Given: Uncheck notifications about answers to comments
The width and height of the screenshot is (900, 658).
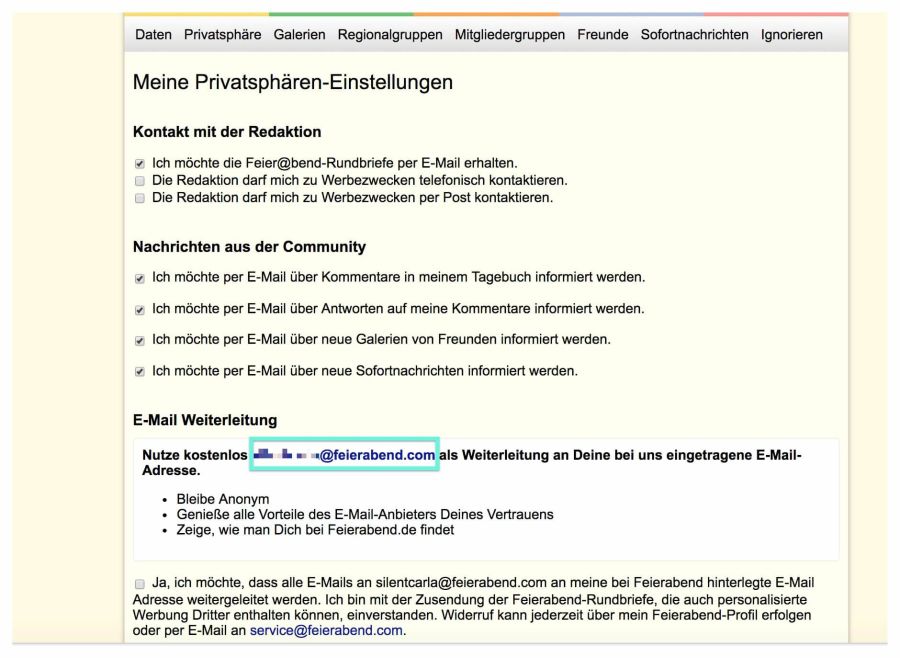Looking at the screenshot, I should (137, 309).
